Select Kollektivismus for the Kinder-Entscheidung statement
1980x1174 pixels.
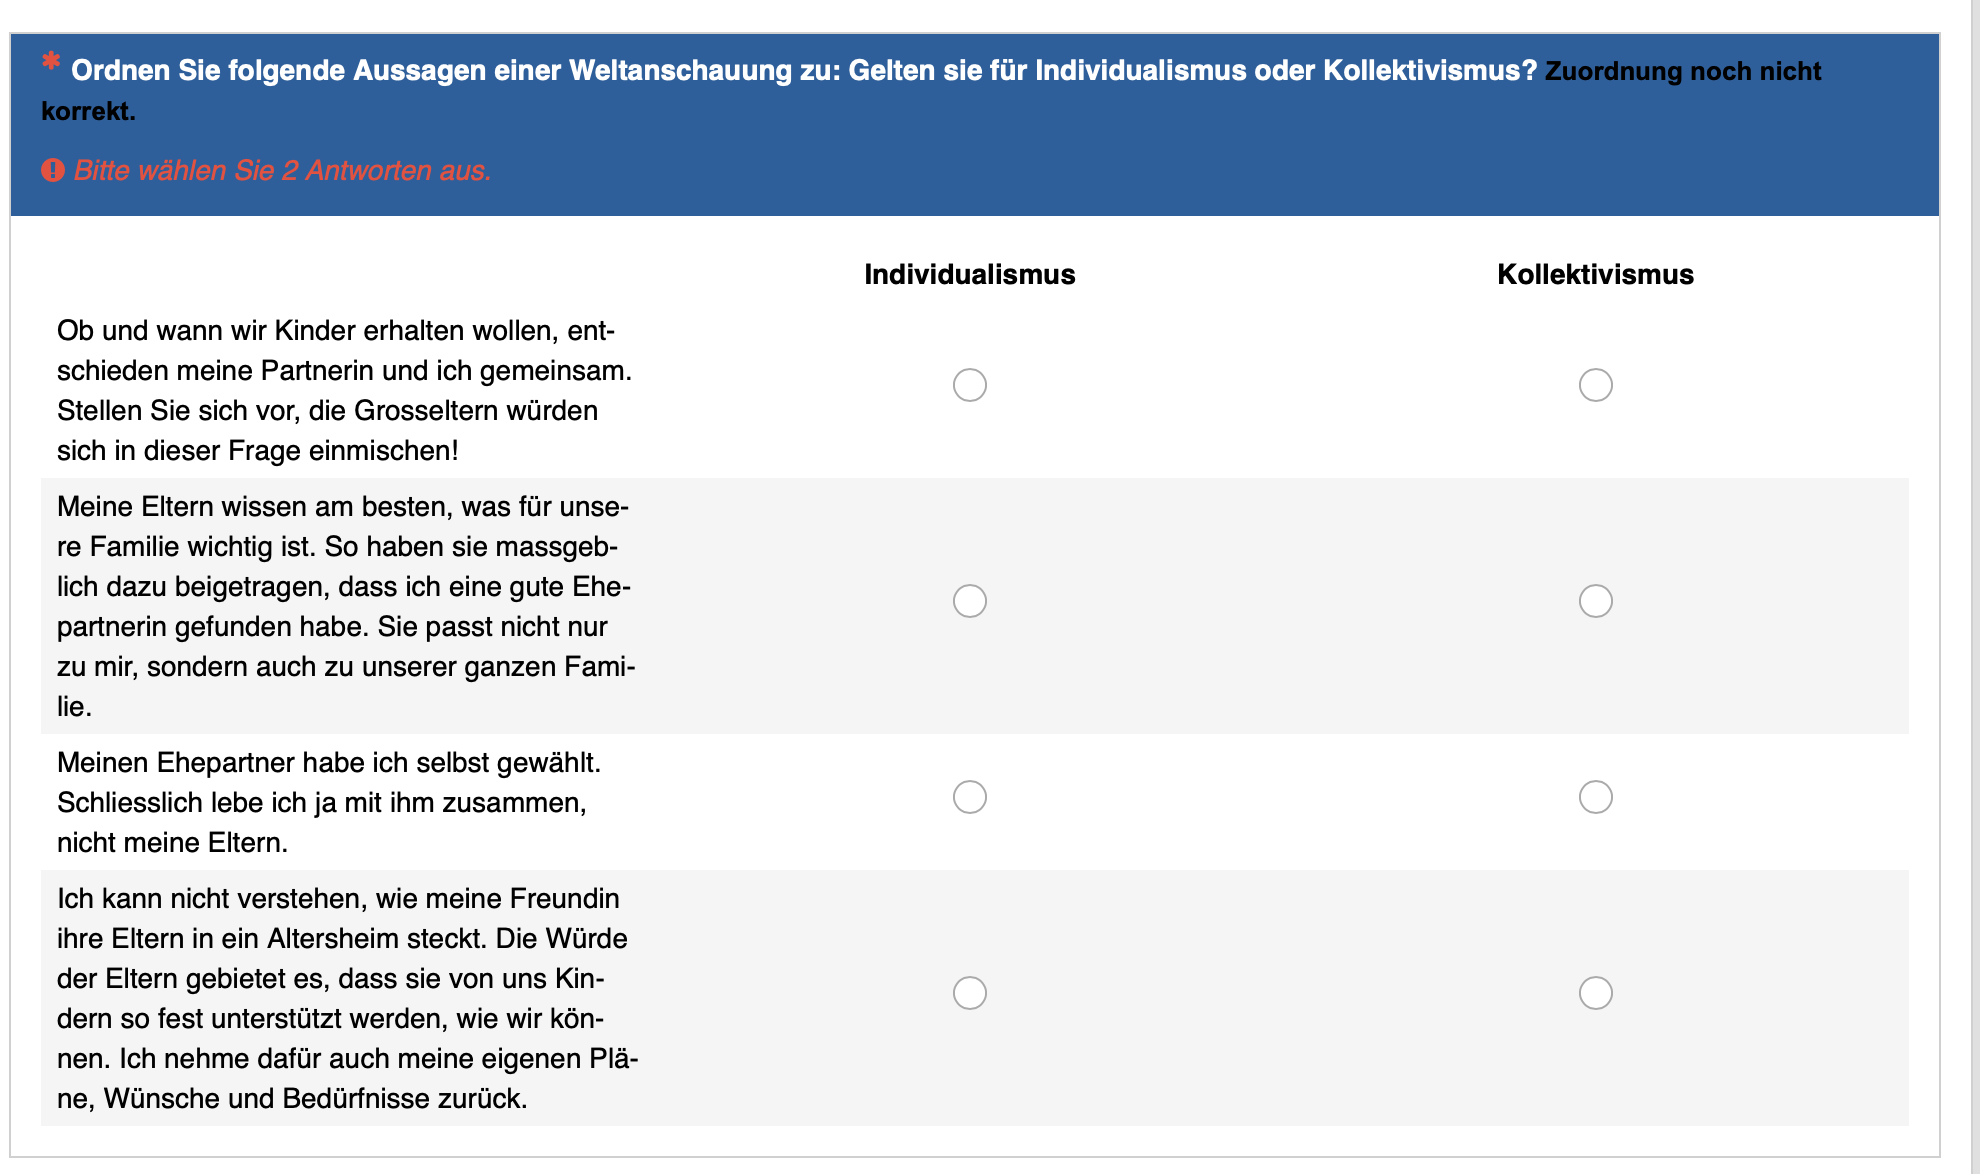[x=1595, y=385]
